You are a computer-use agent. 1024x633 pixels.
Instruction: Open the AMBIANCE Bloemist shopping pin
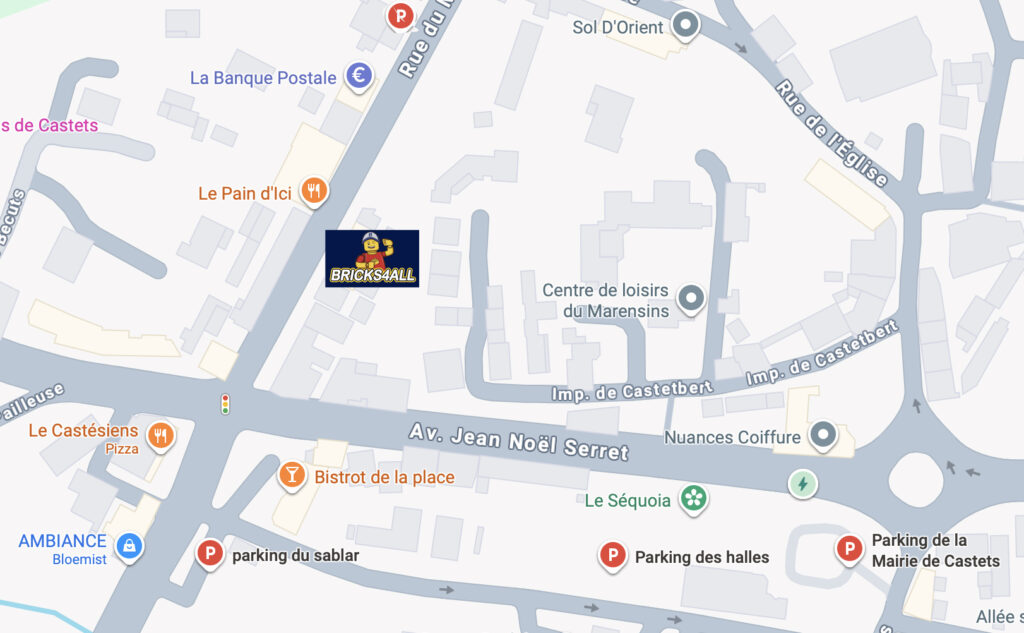pos(129,546)
